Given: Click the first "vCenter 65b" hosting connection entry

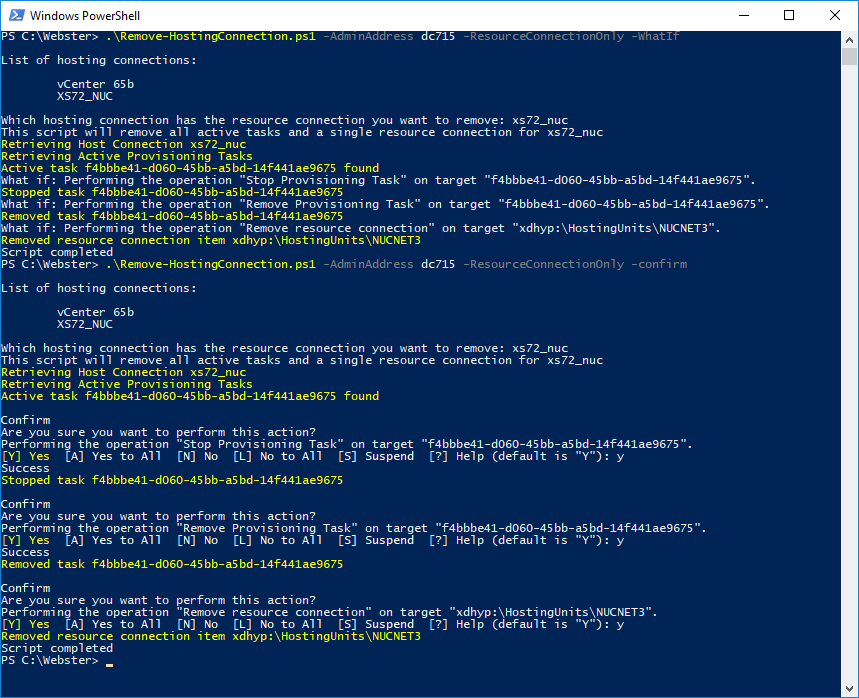Looking at the screenshot, I should tap(95, 84).
